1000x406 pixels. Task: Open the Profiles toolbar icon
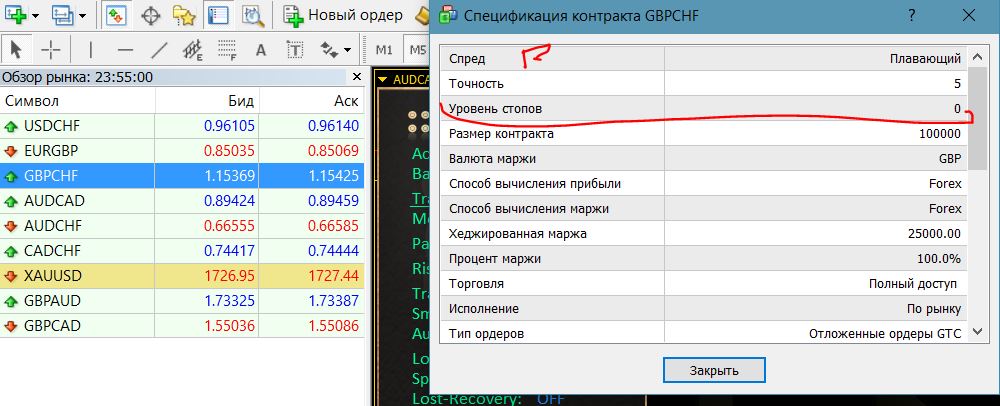pos(63,15)
